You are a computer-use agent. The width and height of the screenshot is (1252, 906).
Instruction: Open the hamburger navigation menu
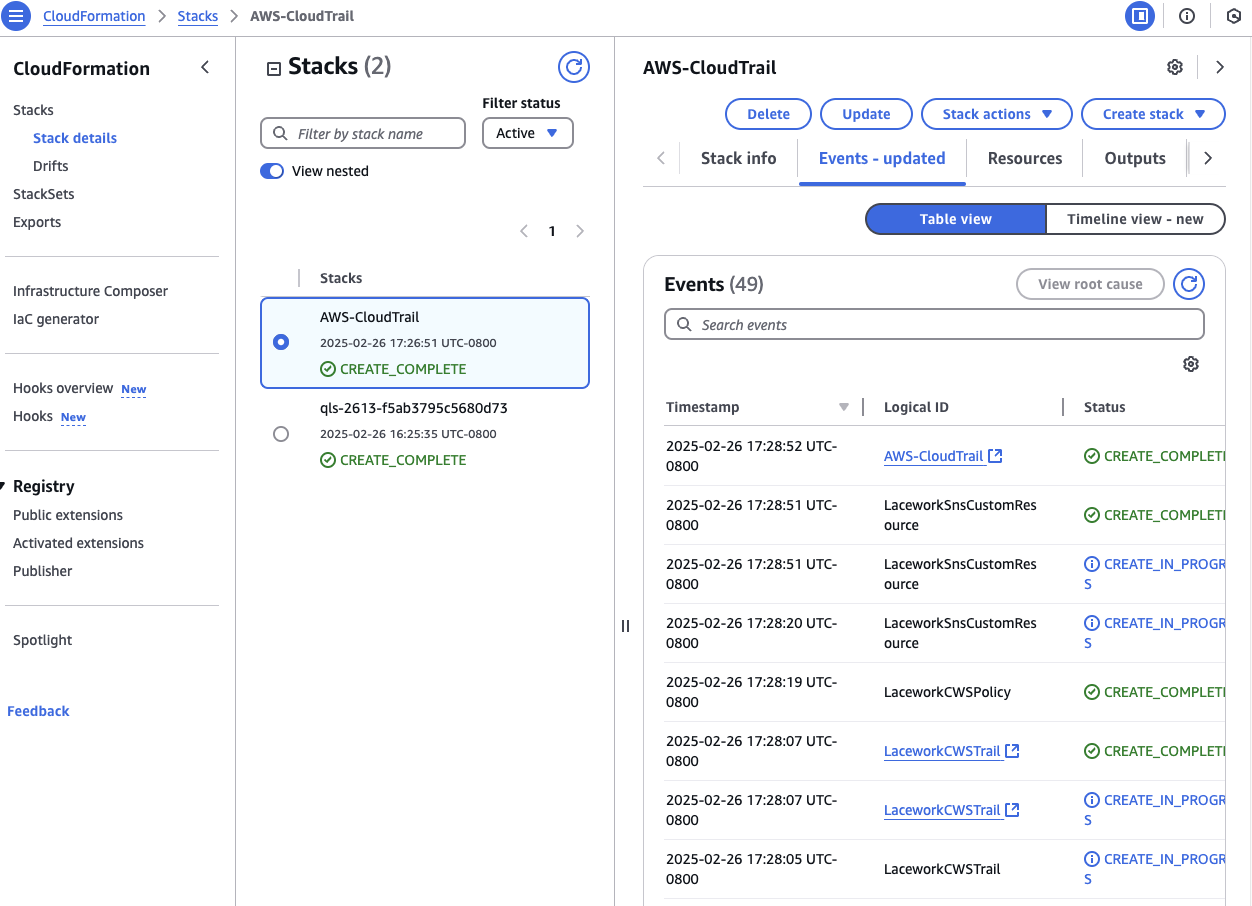pos(16,16)
